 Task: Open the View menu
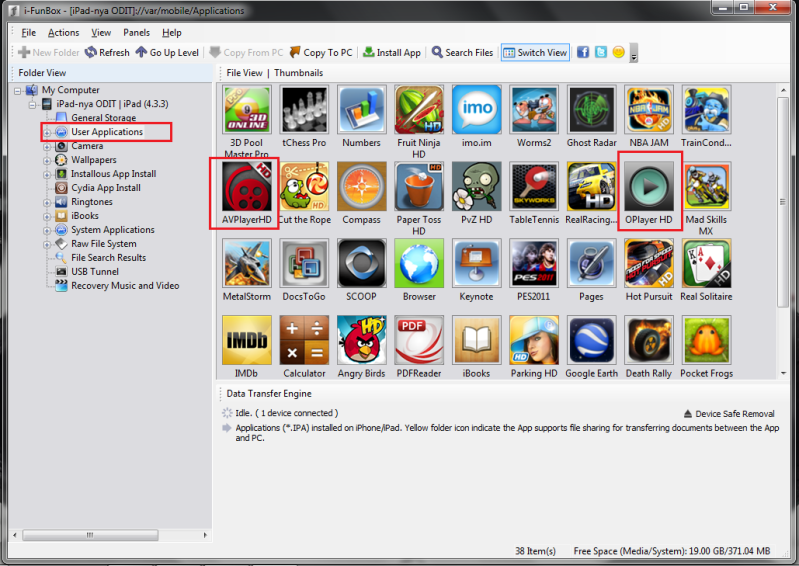tap(101, 33)
